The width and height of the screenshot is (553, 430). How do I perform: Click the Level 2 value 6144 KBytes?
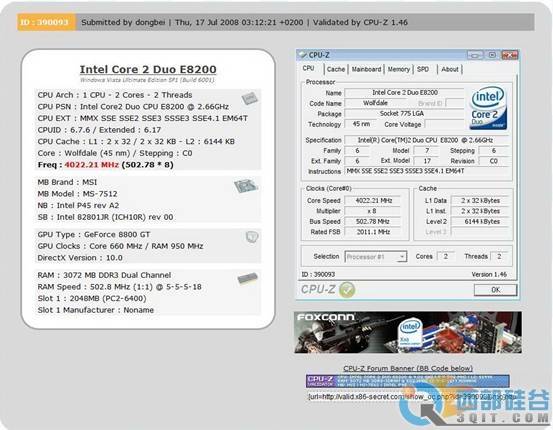tap(480, 222)
